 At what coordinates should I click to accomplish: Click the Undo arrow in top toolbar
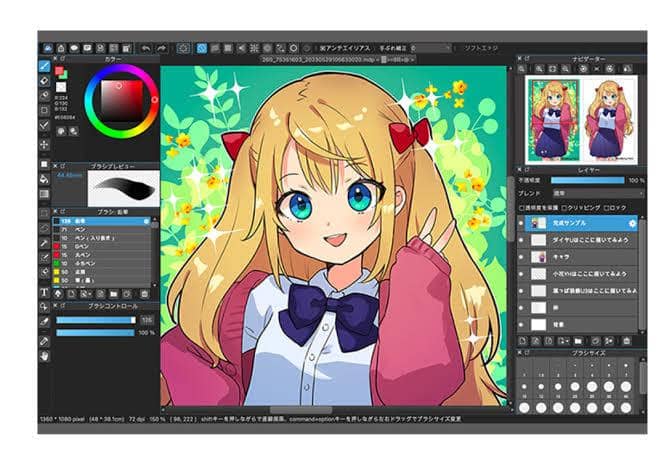tap(146, 47)
